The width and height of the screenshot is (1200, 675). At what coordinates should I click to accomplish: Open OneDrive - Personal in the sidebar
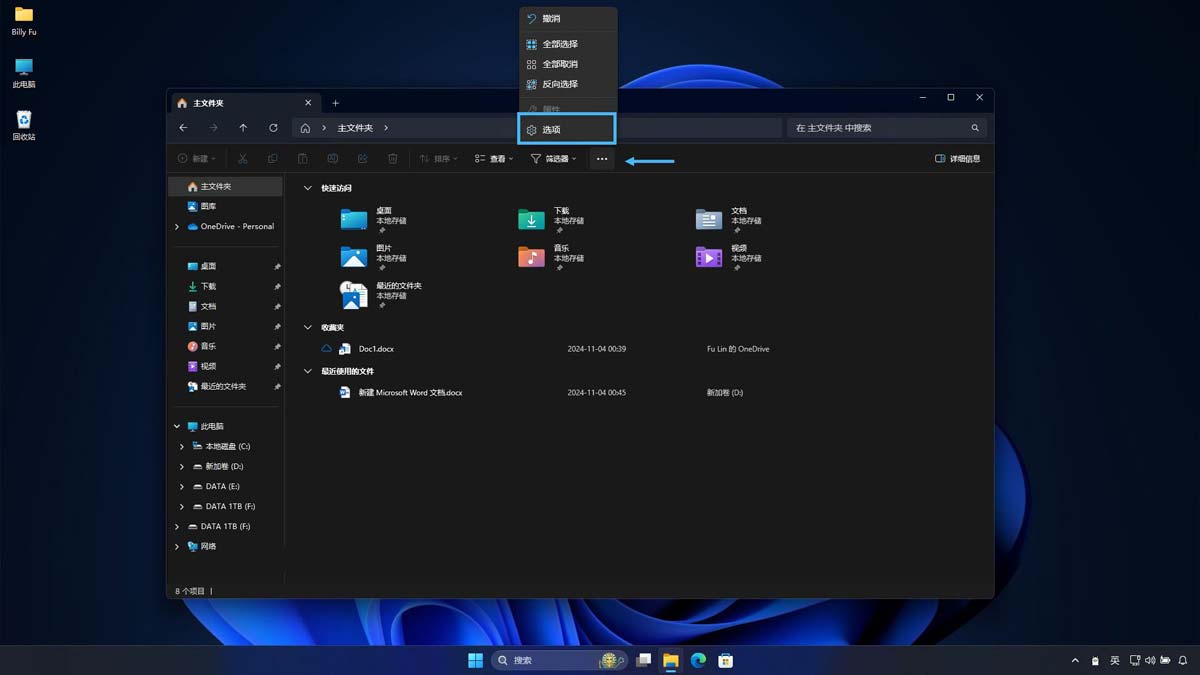coord(236,226)
